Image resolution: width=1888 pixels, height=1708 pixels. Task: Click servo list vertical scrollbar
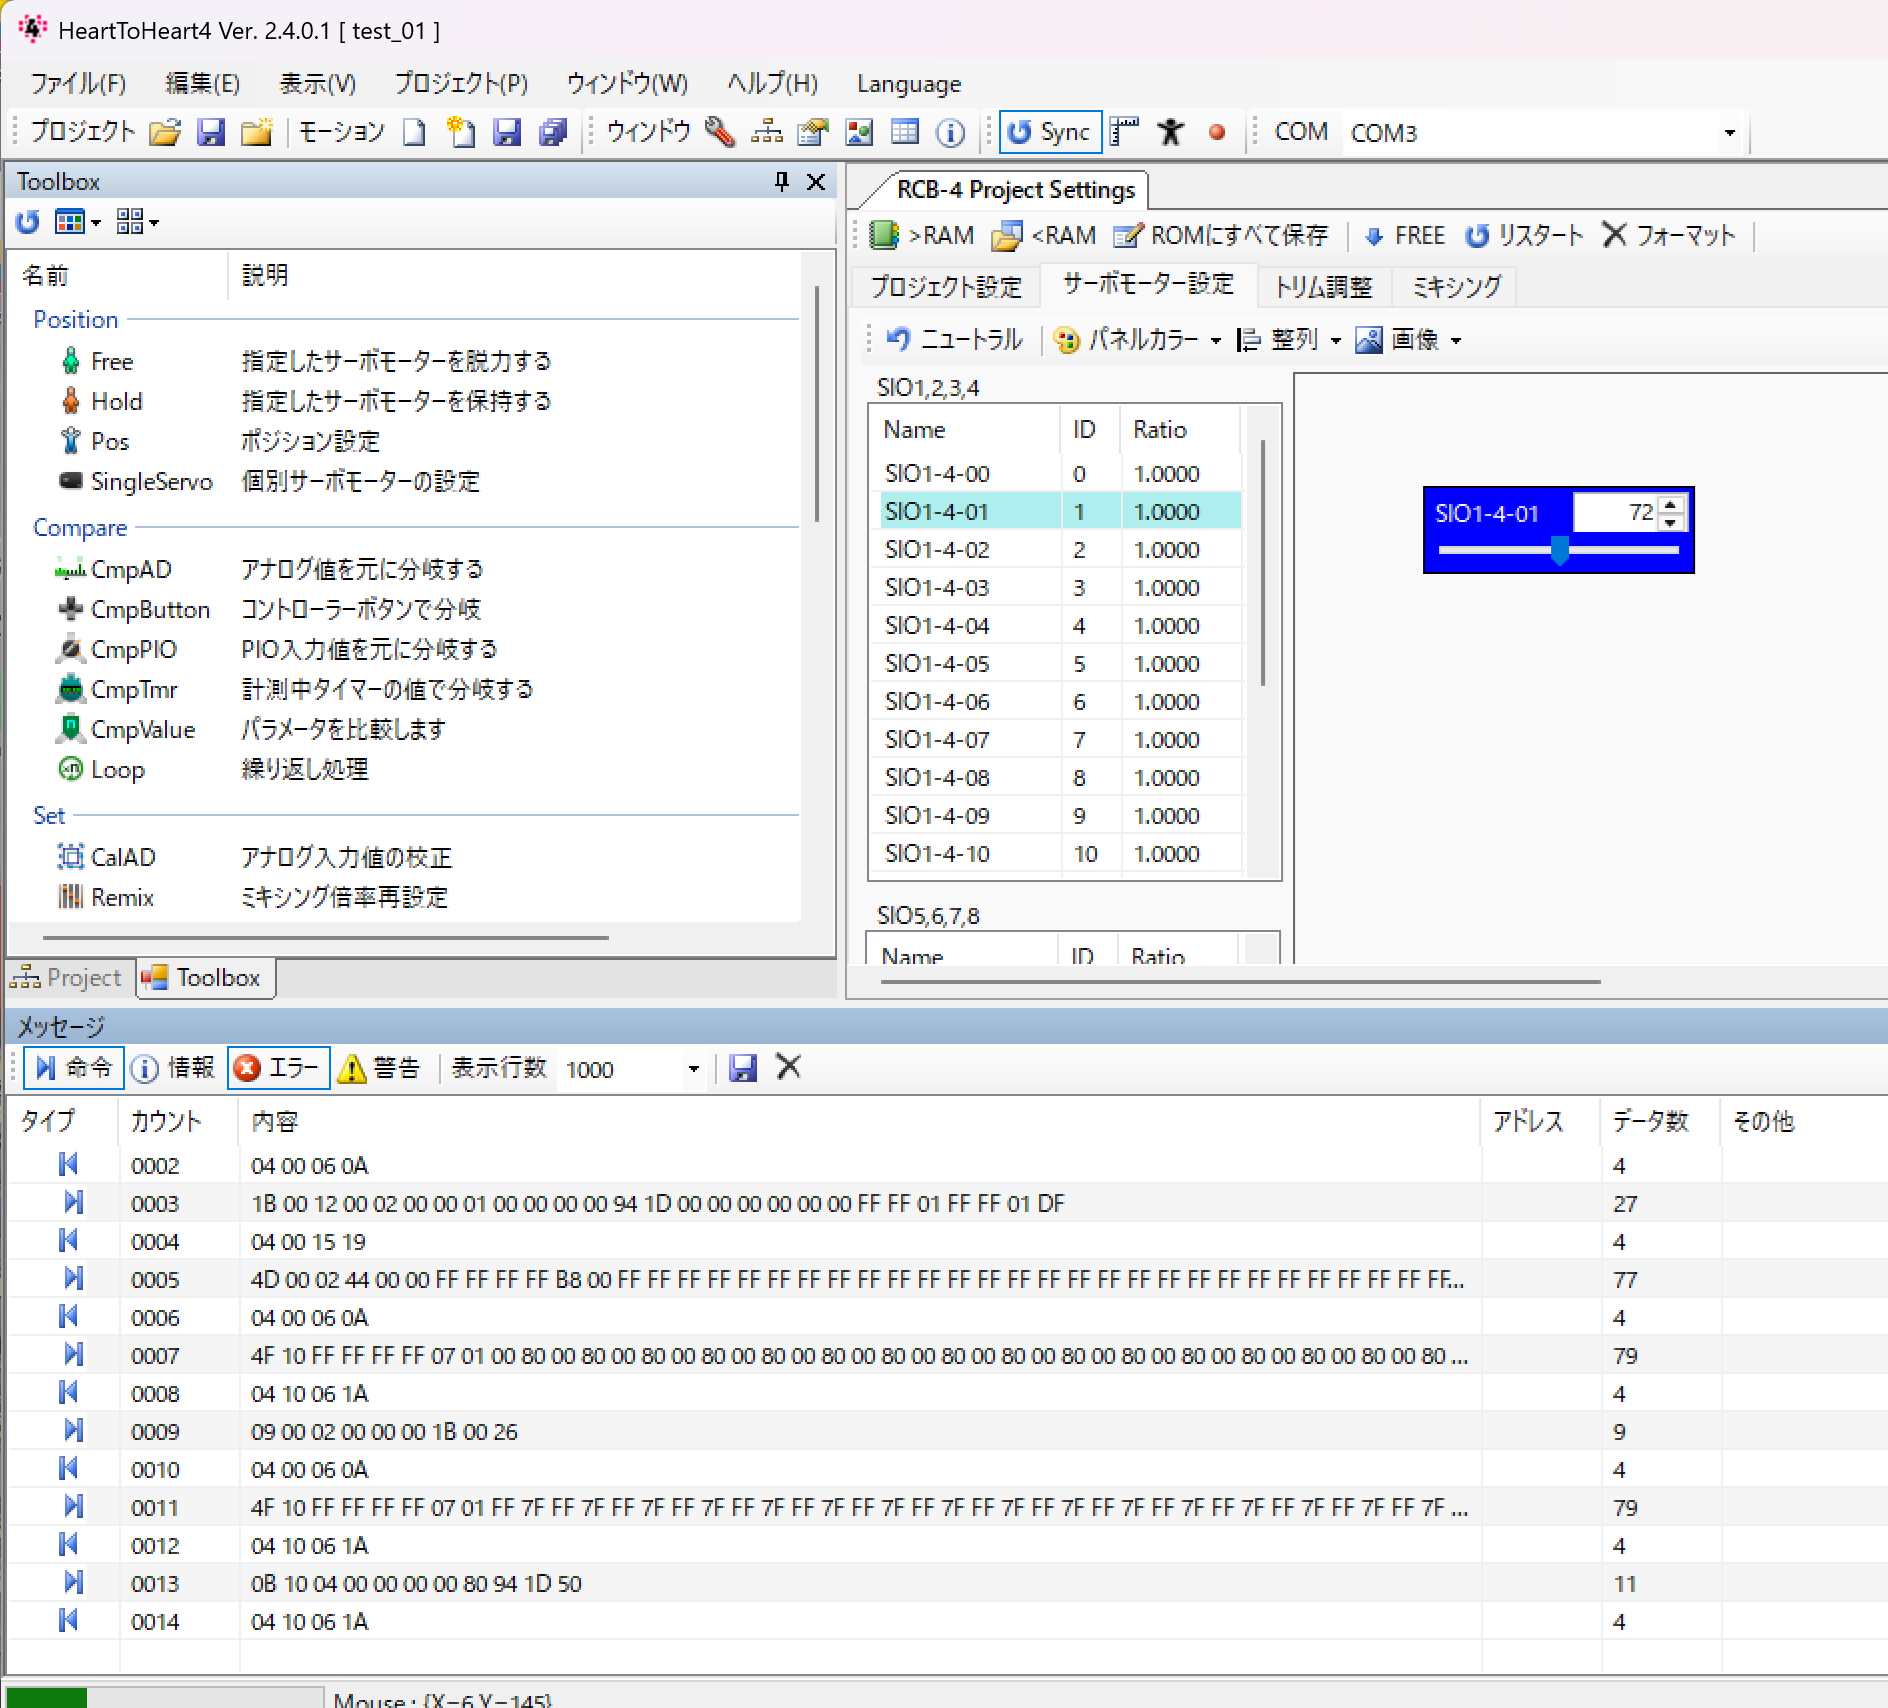(x=1264, y=562)
